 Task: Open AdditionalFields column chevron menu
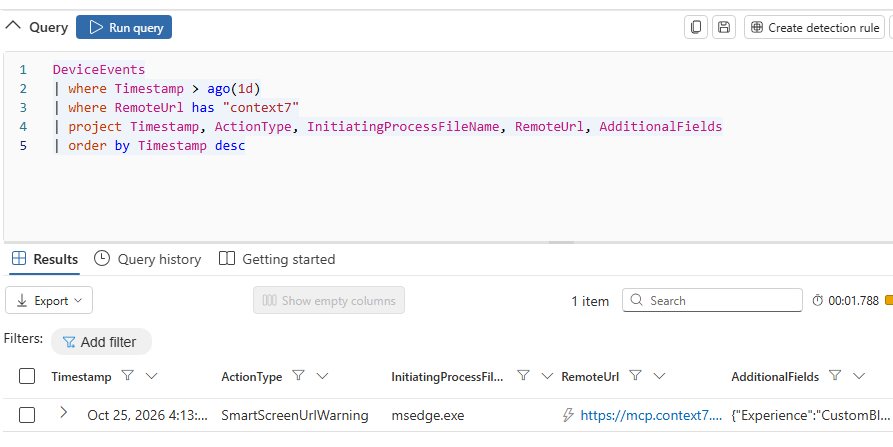point(859,376)
